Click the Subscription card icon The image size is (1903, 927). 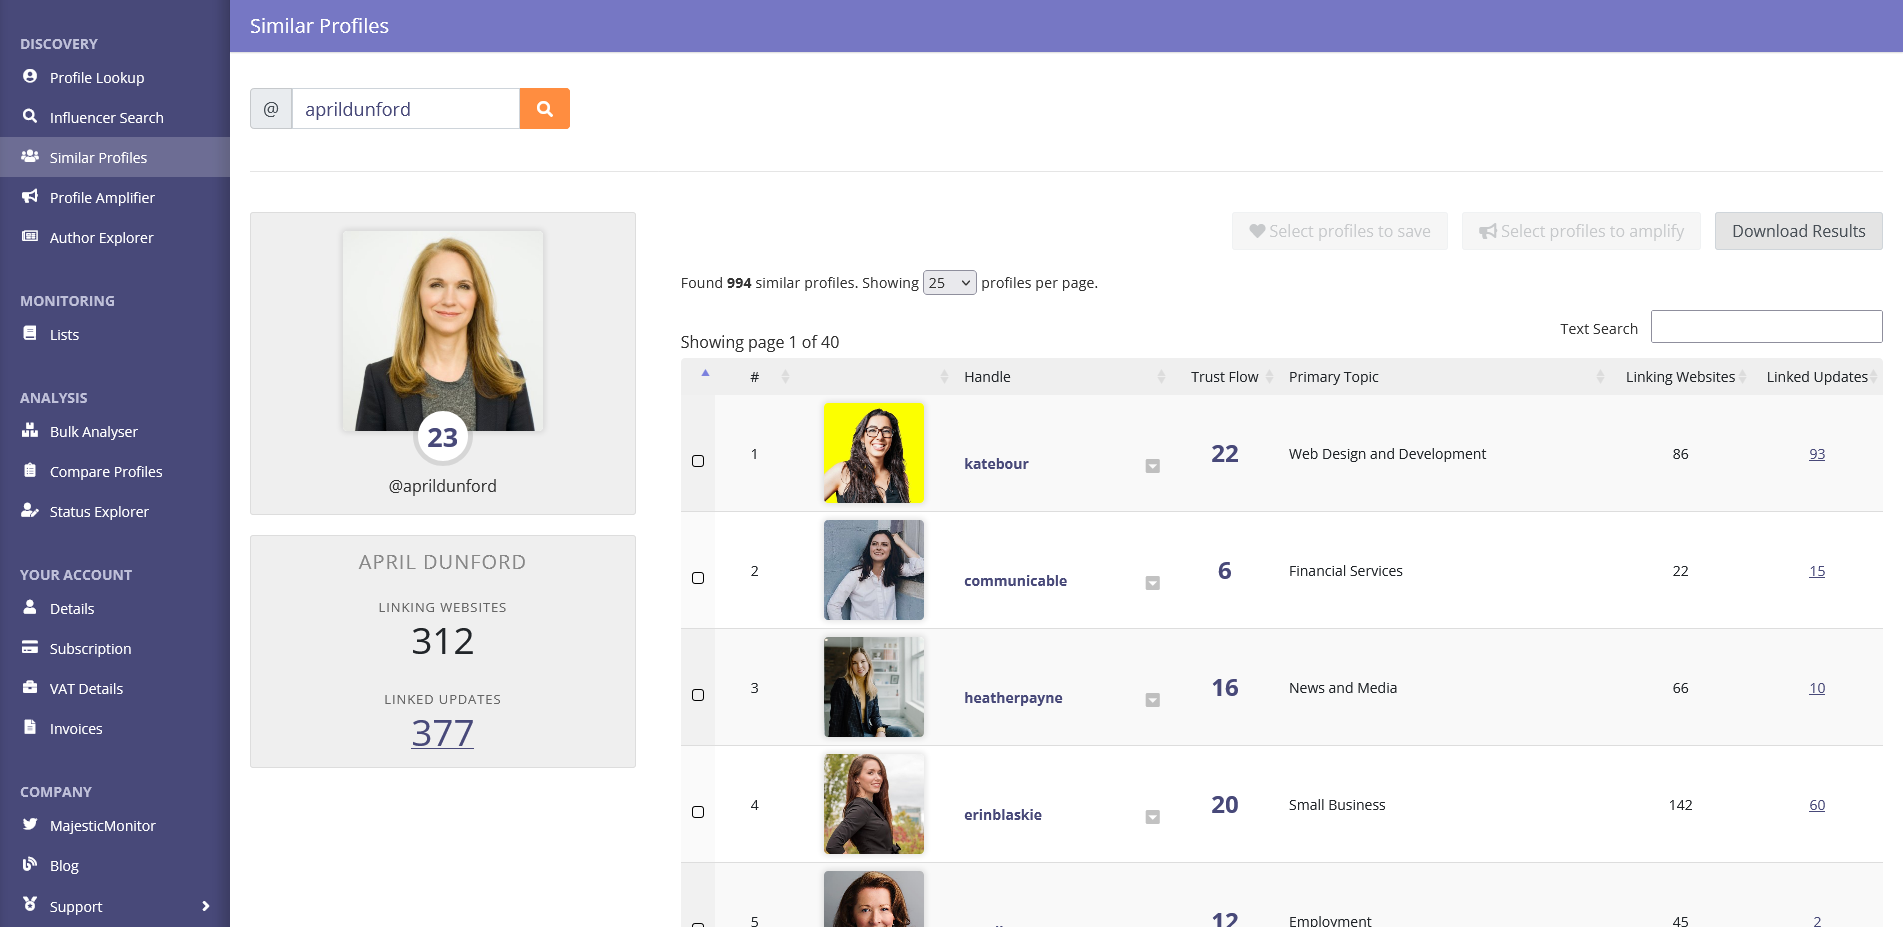[x=30, y=647]
